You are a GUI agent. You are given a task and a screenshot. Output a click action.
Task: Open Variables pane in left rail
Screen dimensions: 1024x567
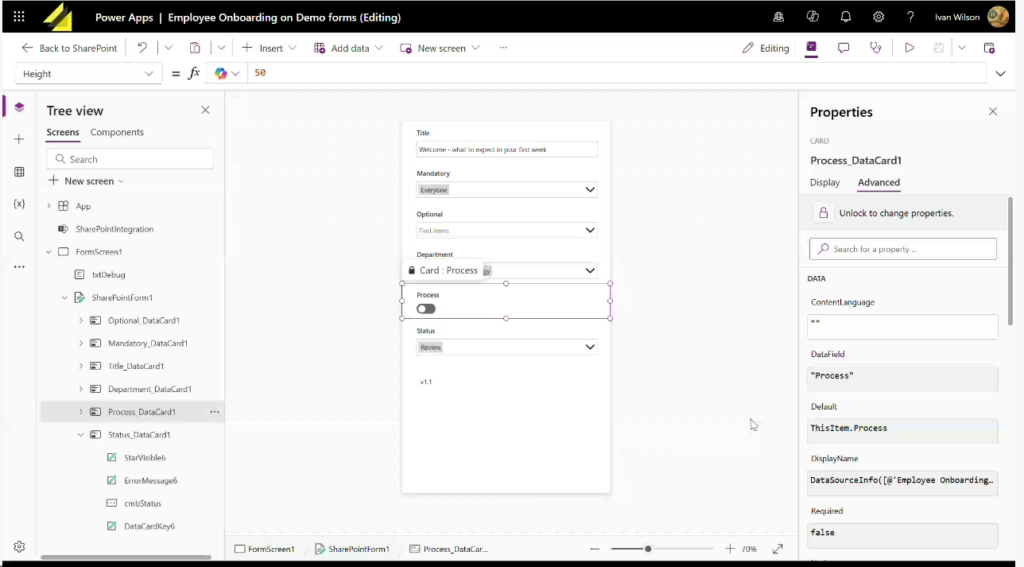[x=19, y=204]
